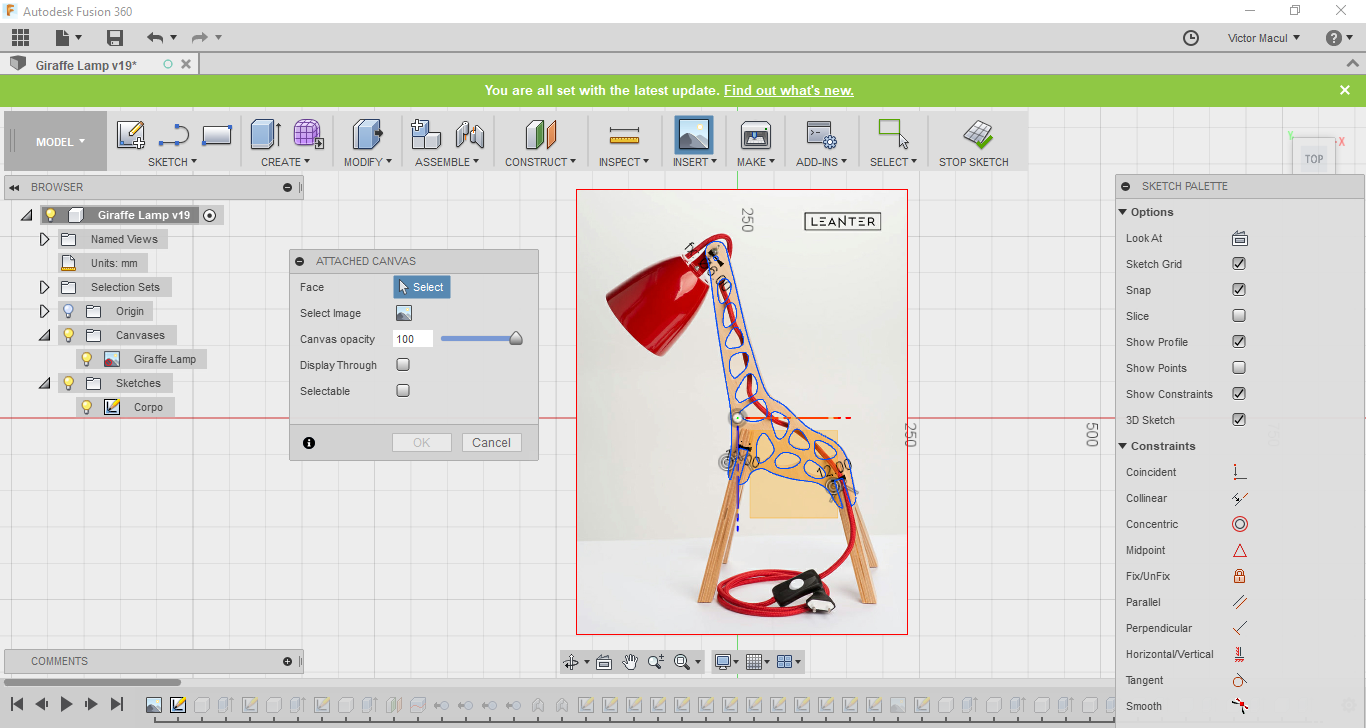Collapse the Constraints section of the Sketch Palette
The width and height of the screenshot is (1366, 728).
tap(1123, 446)
